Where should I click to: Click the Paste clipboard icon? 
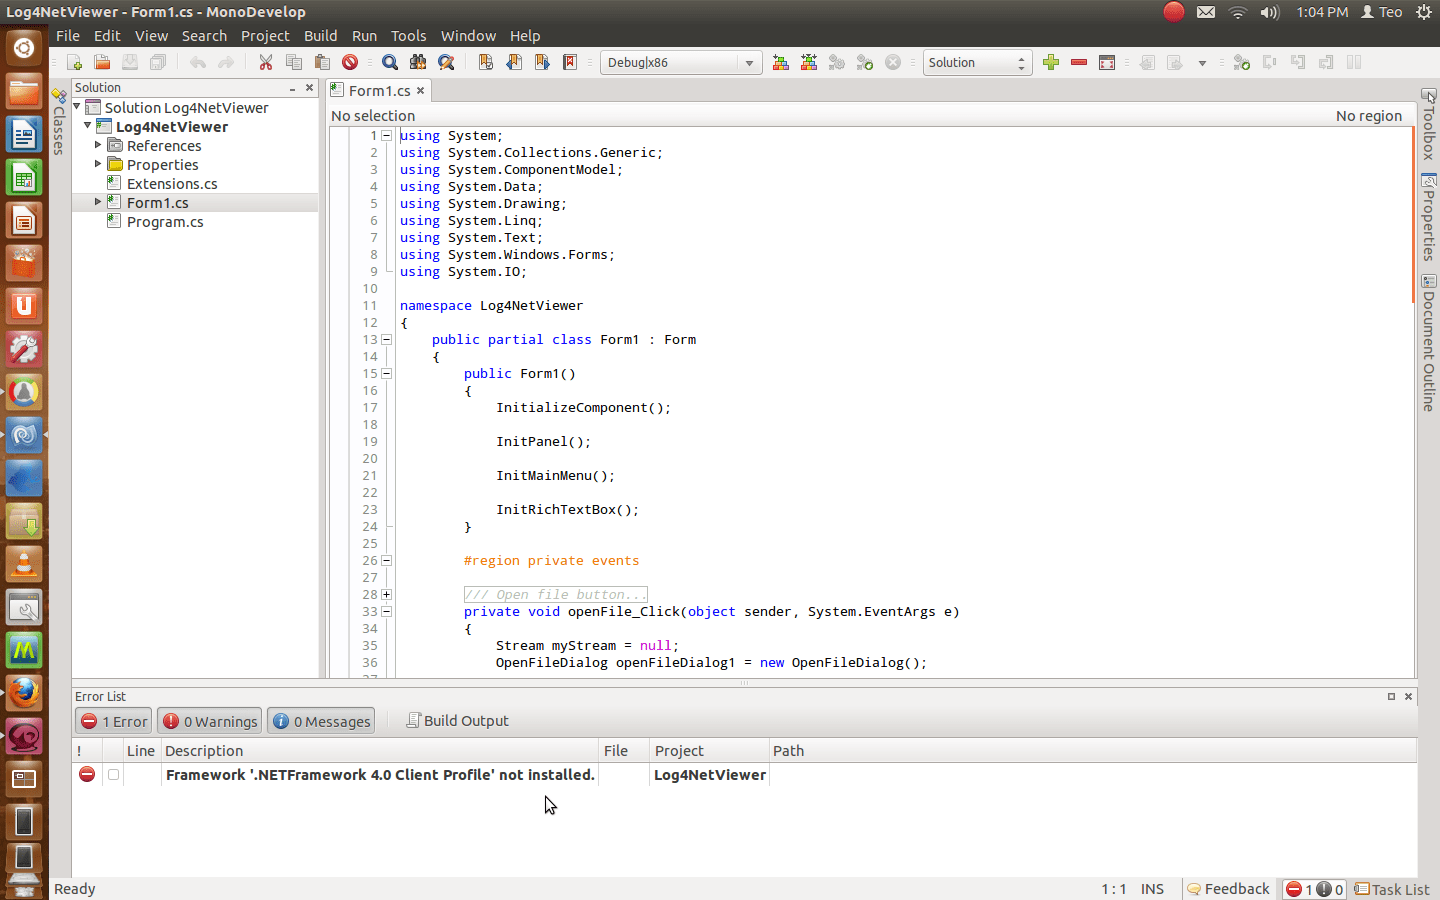(x=322, y=62)
